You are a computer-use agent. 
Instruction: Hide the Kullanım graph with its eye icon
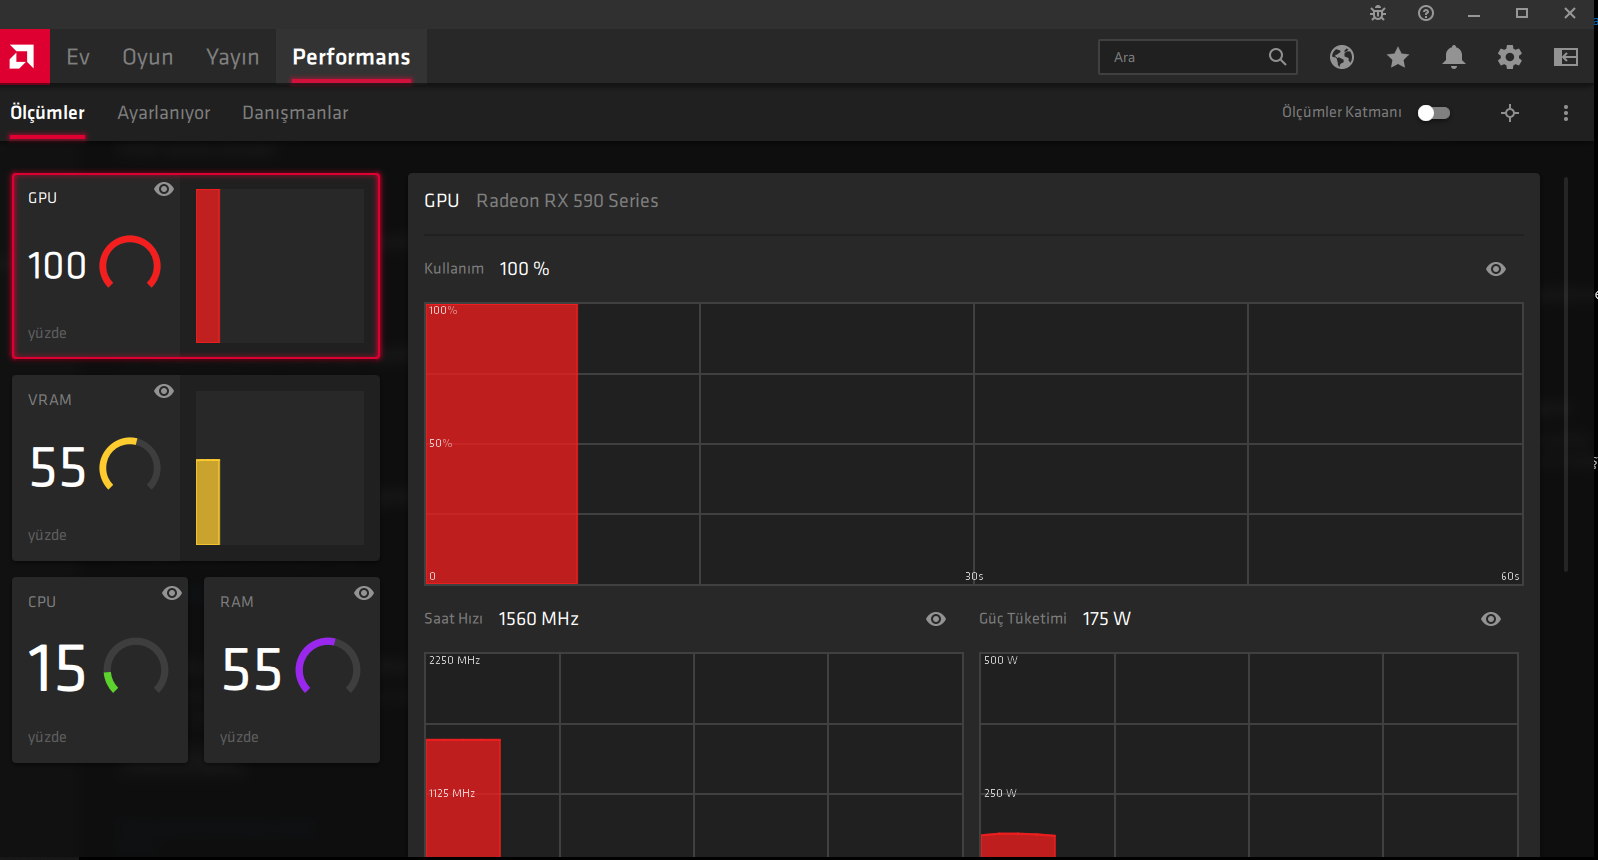1496,269
